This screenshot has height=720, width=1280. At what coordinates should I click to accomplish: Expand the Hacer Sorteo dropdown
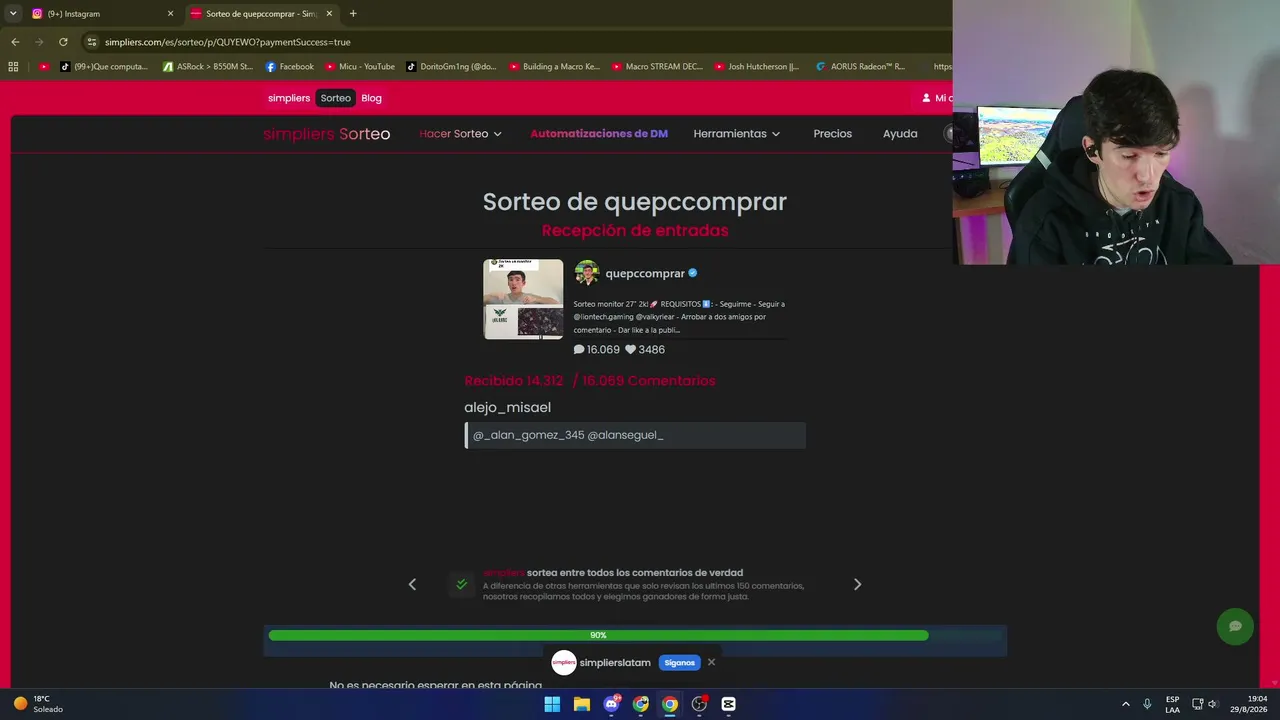(461, 134)
